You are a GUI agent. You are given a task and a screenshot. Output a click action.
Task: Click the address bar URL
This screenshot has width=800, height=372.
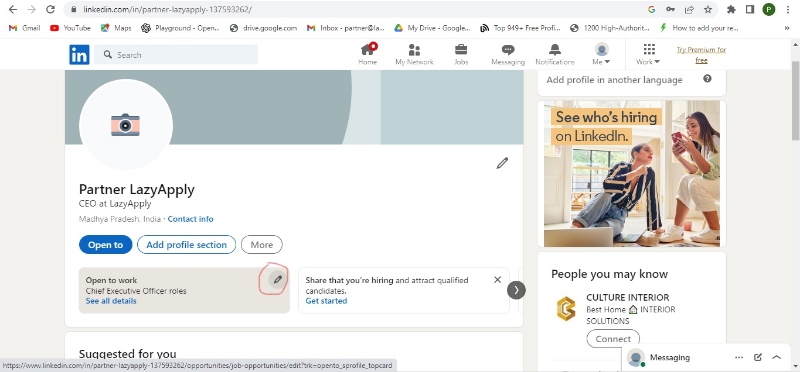pos(167,9)
